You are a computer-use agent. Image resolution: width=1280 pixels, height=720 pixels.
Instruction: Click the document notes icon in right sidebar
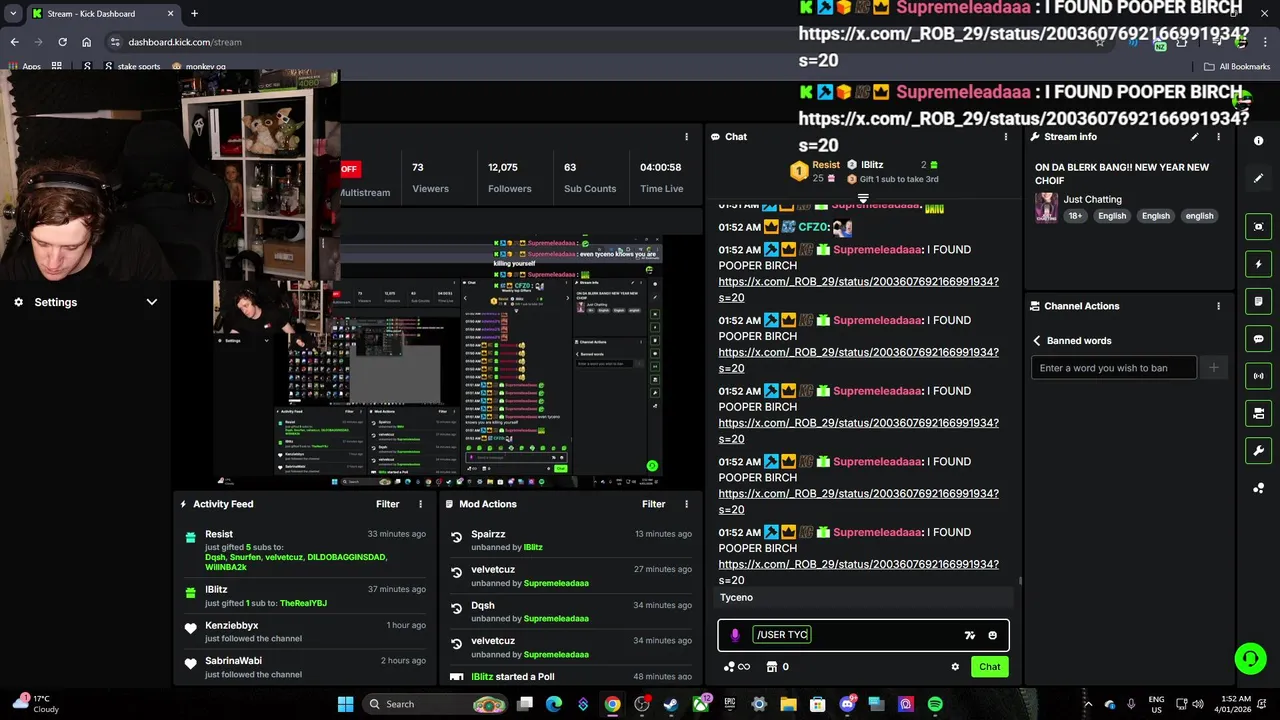(1259, 301)
